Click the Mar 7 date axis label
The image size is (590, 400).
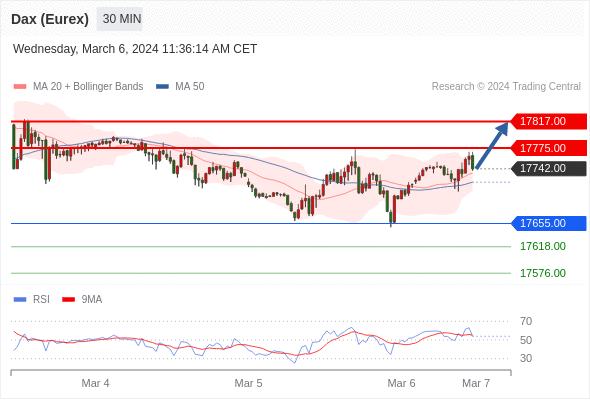(x=476, y=383)
